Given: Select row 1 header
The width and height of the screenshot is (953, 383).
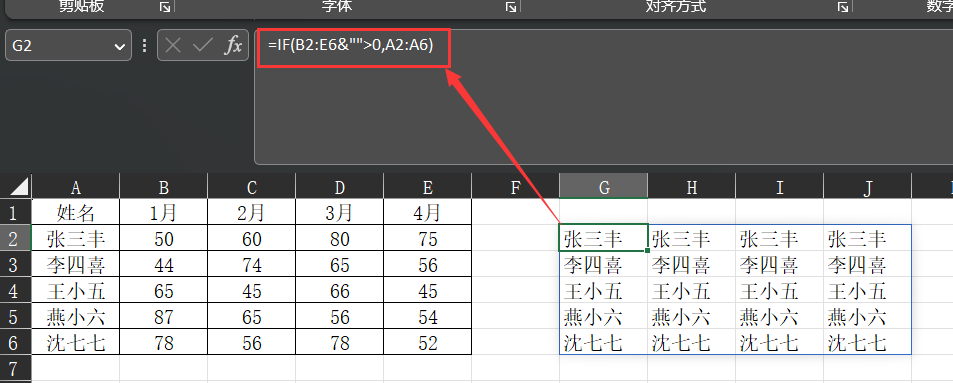Looking at the screenshot, I should click(15, 212).
